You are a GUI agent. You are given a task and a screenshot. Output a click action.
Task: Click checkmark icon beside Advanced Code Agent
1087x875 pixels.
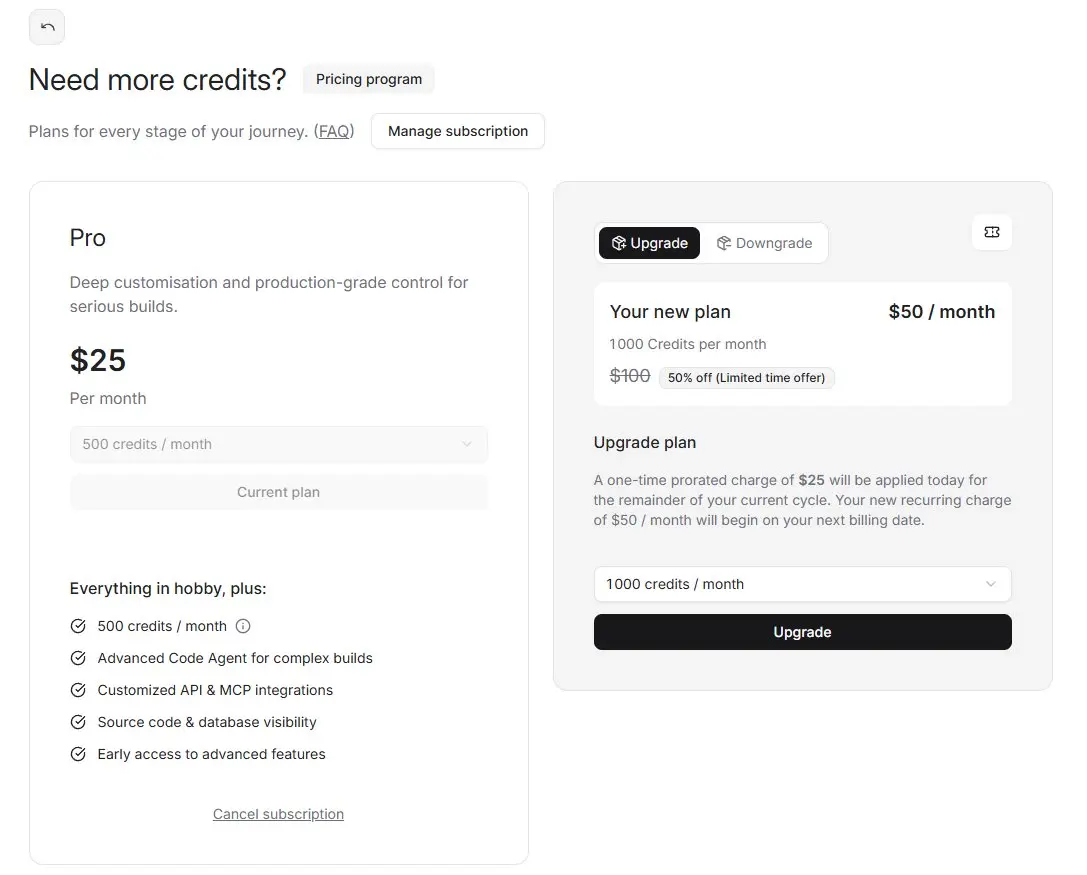tap(78, 658)
